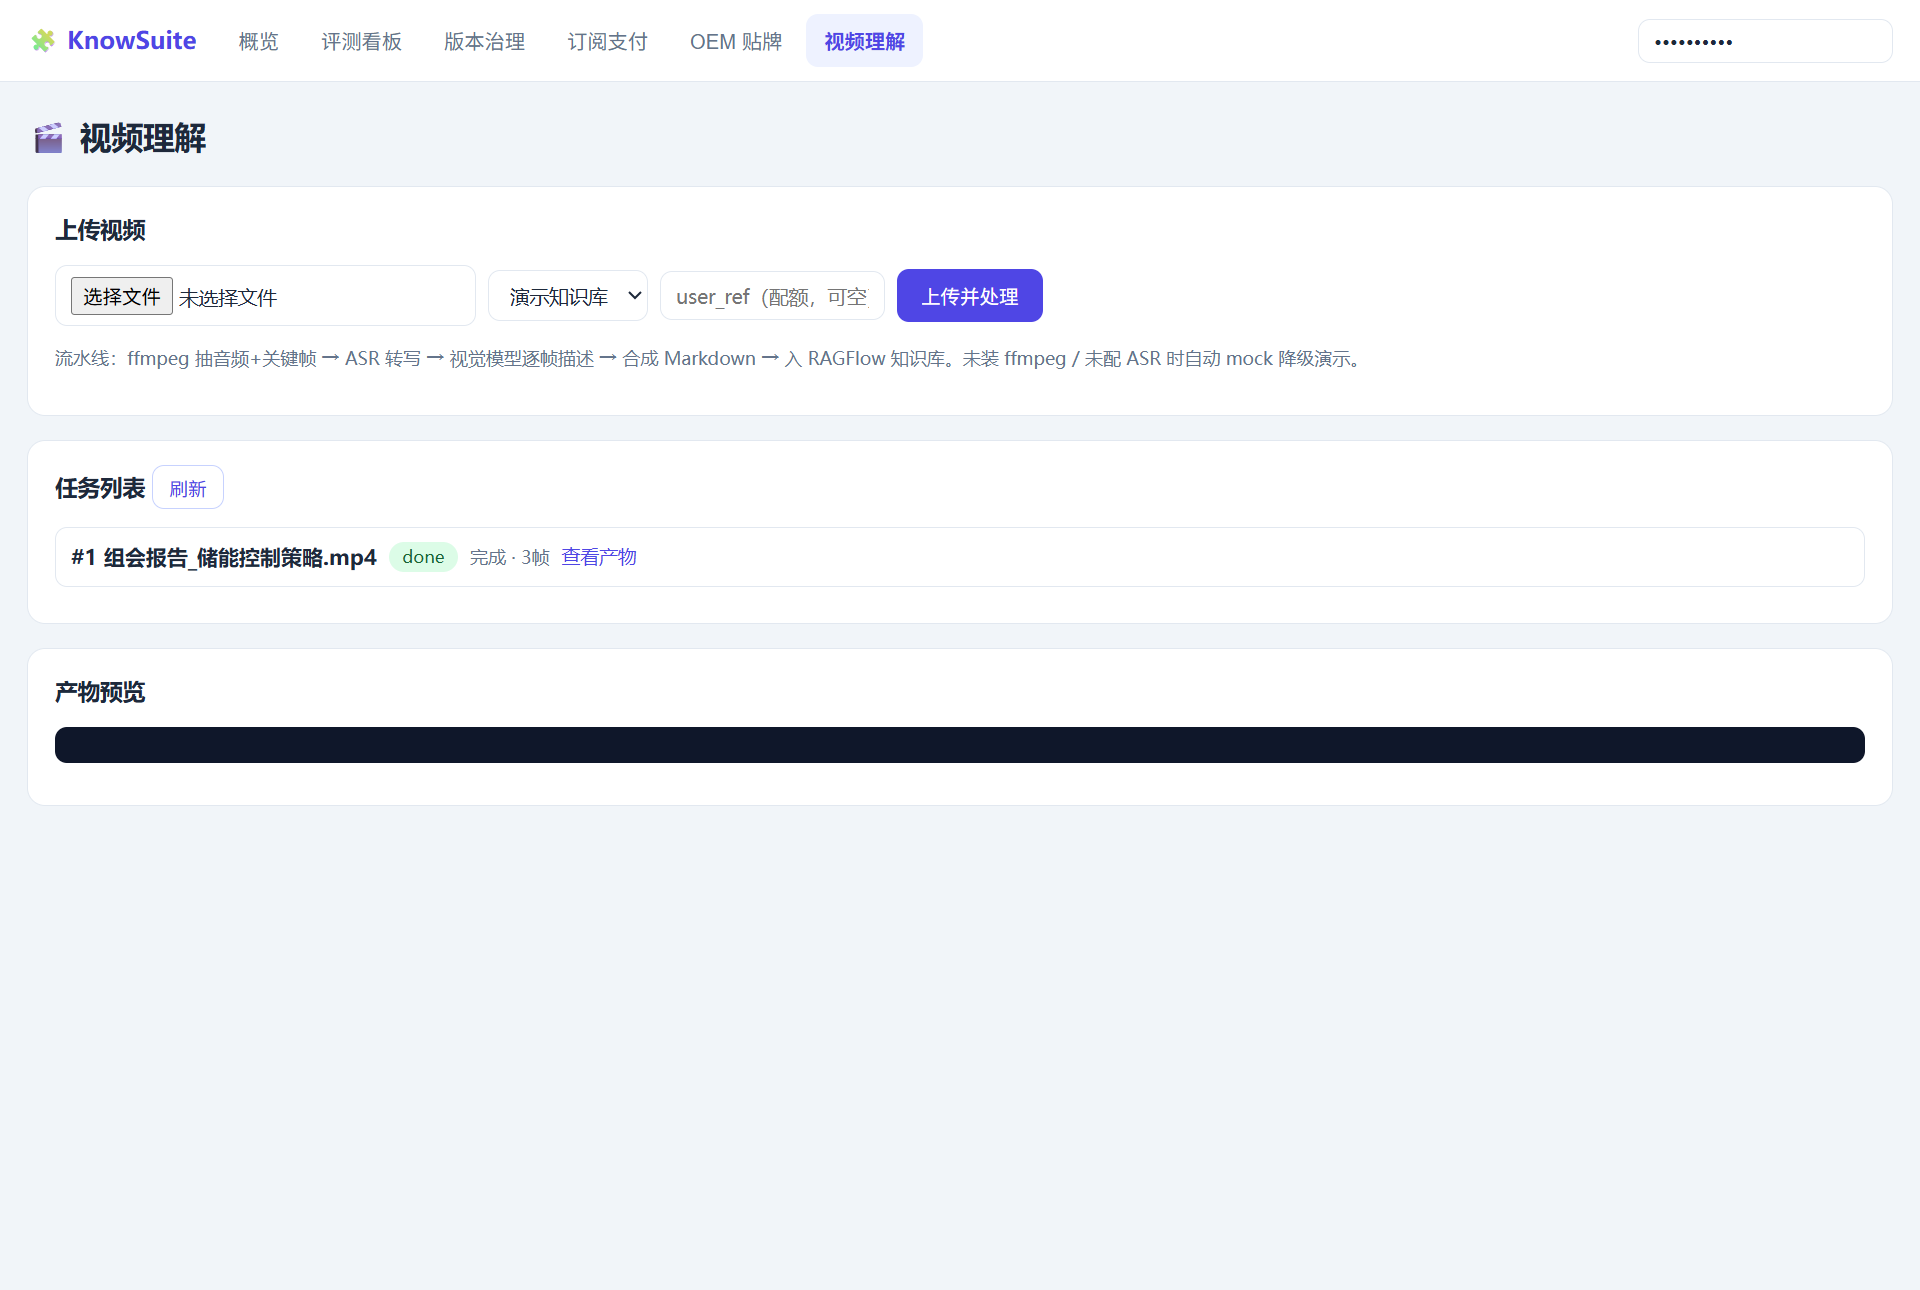Viewport: 1920px width, 1290px height.
Task: Refresh task list with 刷新 button
Action: pyautogui.click(x=188, y=488)
